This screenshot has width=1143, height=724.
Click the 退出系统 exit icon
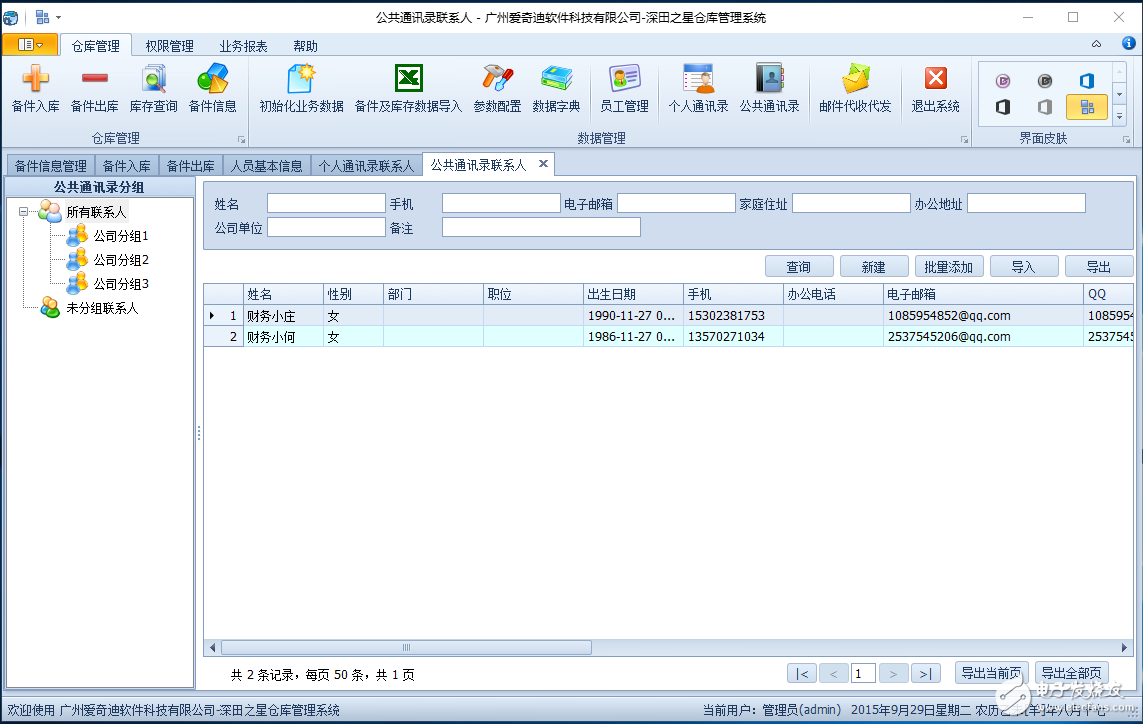coord(933,88)
